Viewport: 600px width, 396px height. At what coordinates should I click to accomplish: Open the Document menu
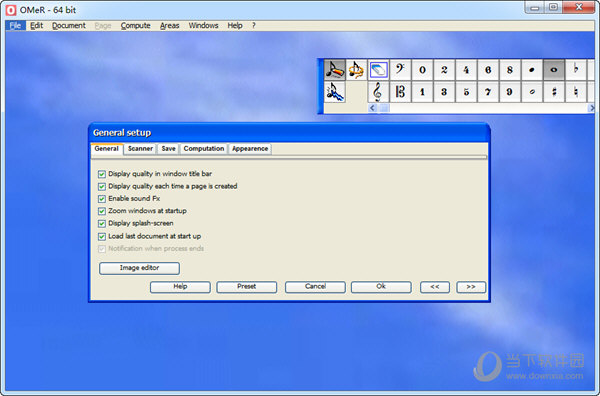click(x=69, y=26)
